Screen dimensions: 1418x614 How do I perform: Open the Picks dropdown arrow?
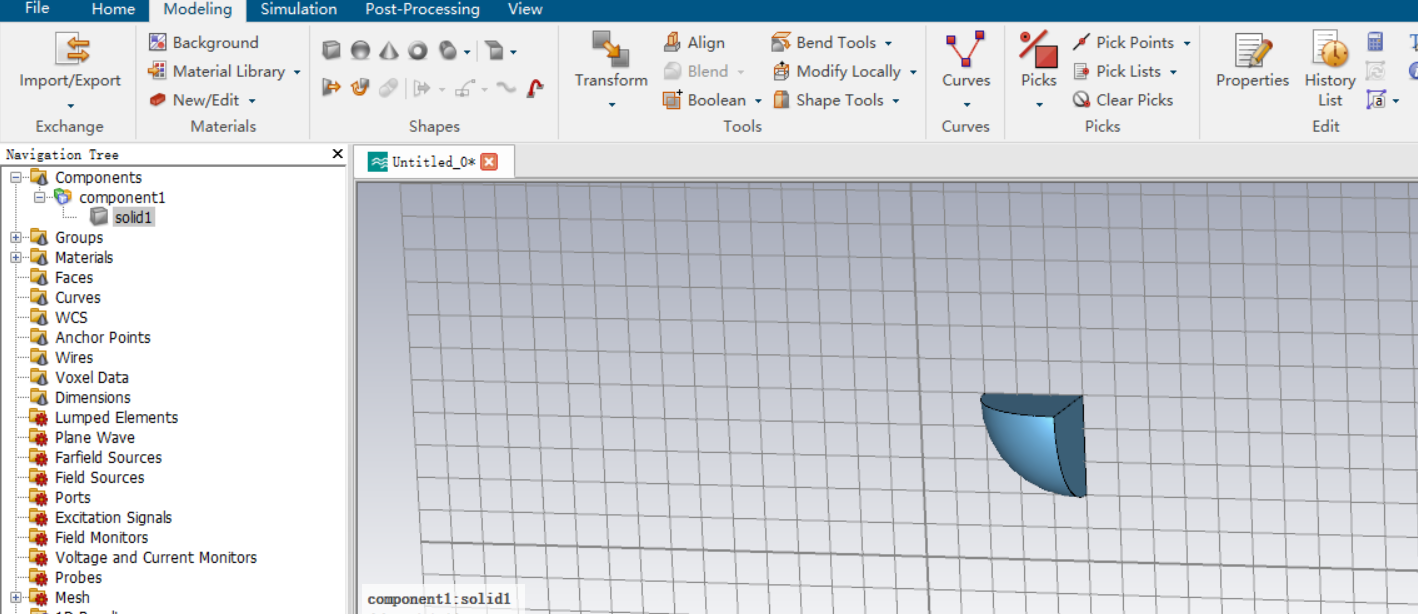point(1039,105)
